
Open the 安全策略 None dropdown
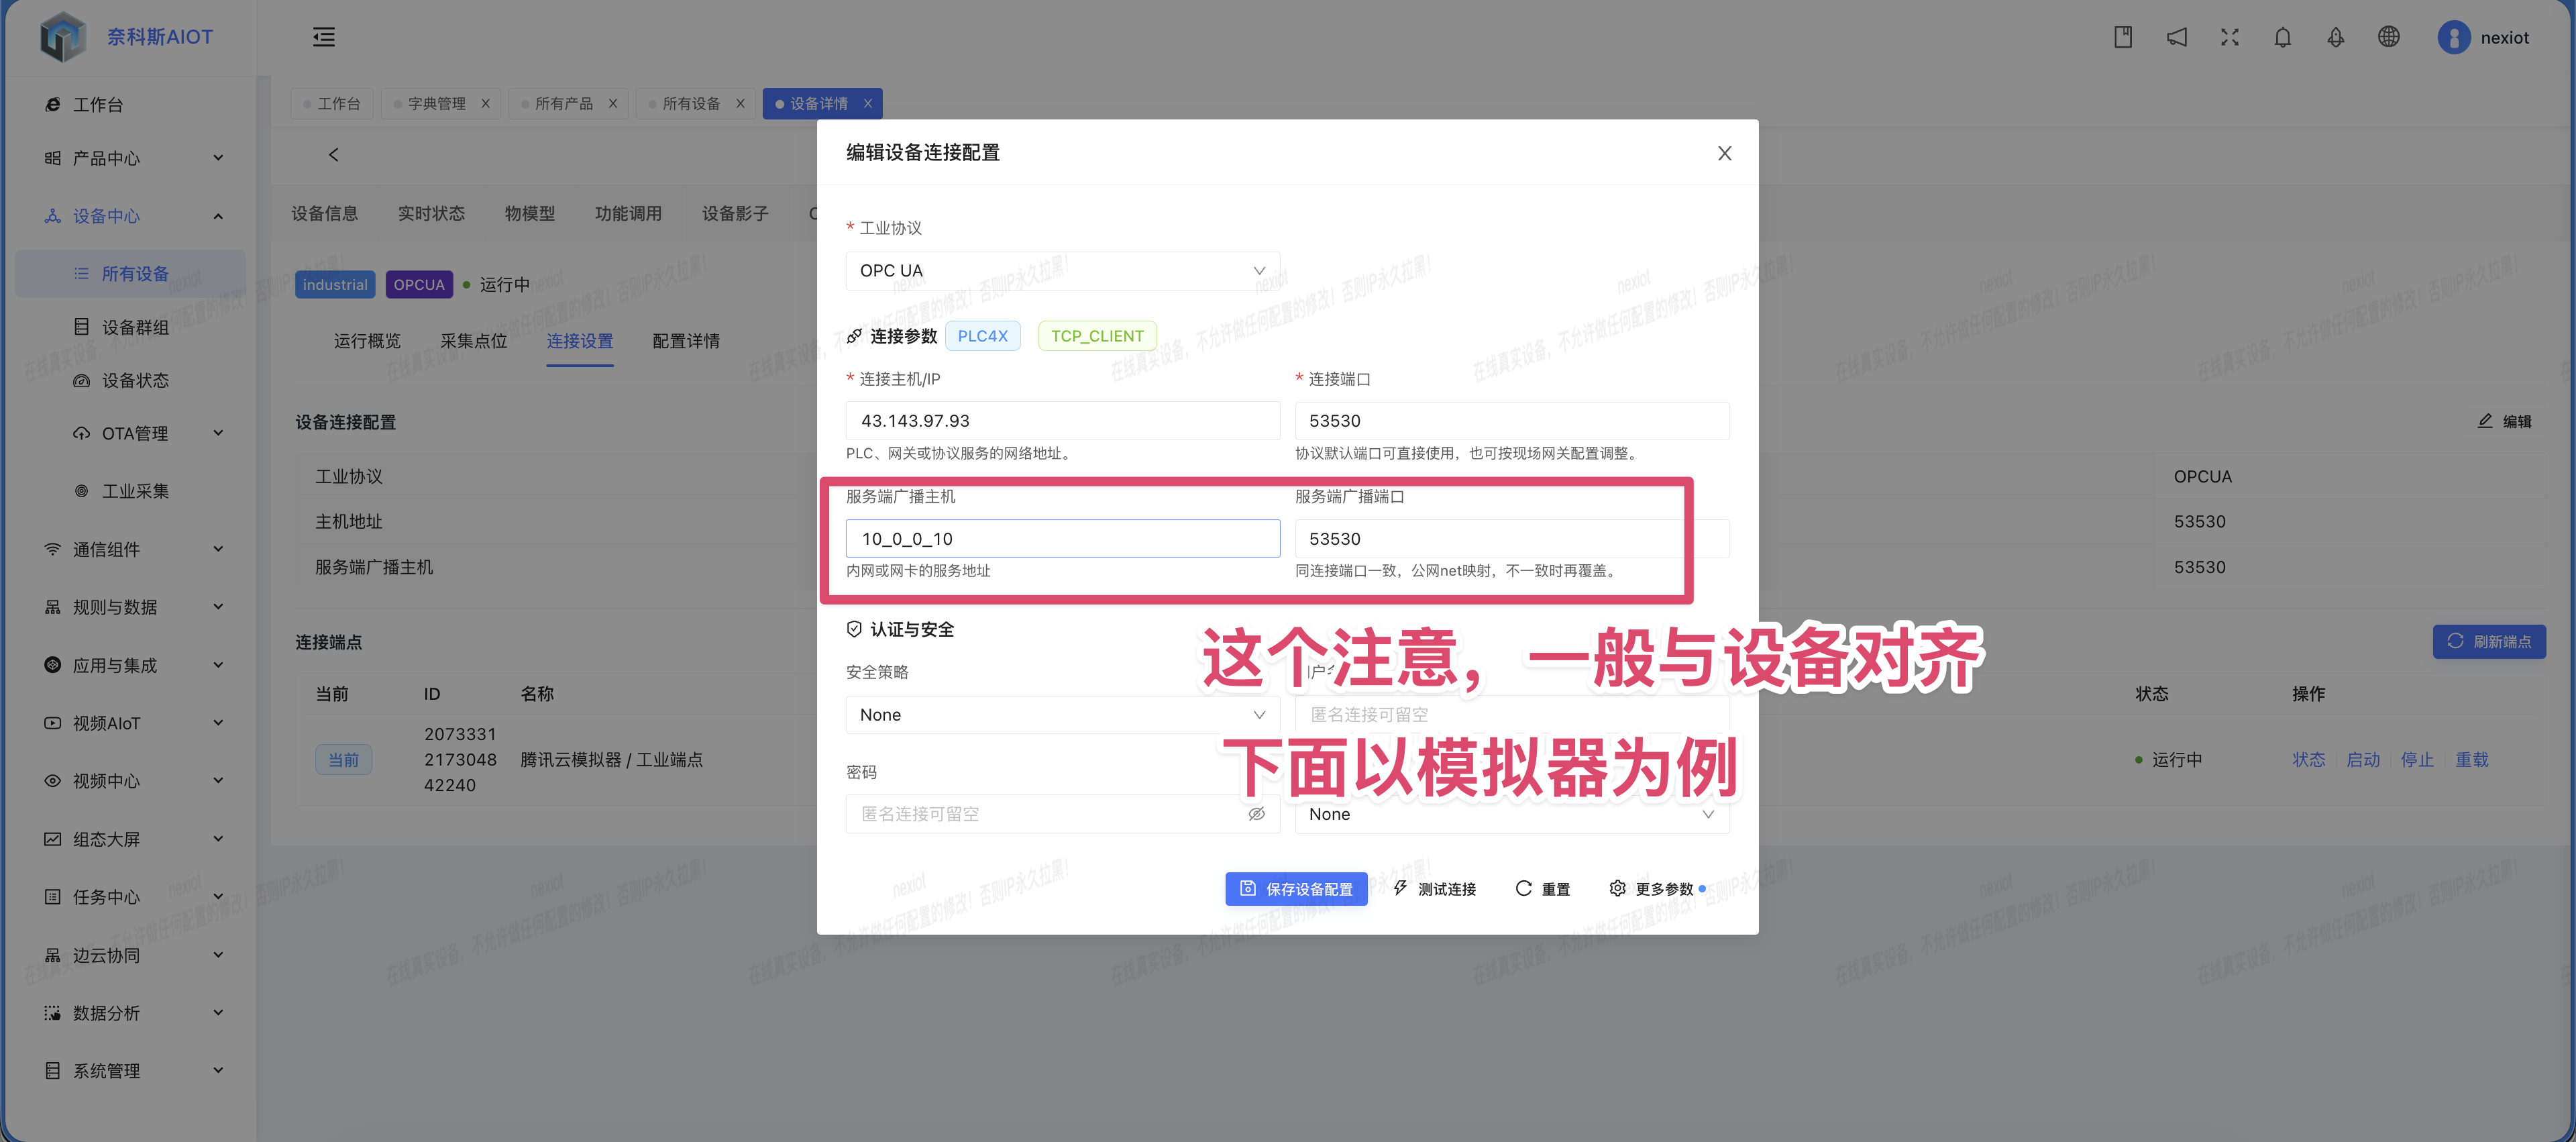point(1062,715)
